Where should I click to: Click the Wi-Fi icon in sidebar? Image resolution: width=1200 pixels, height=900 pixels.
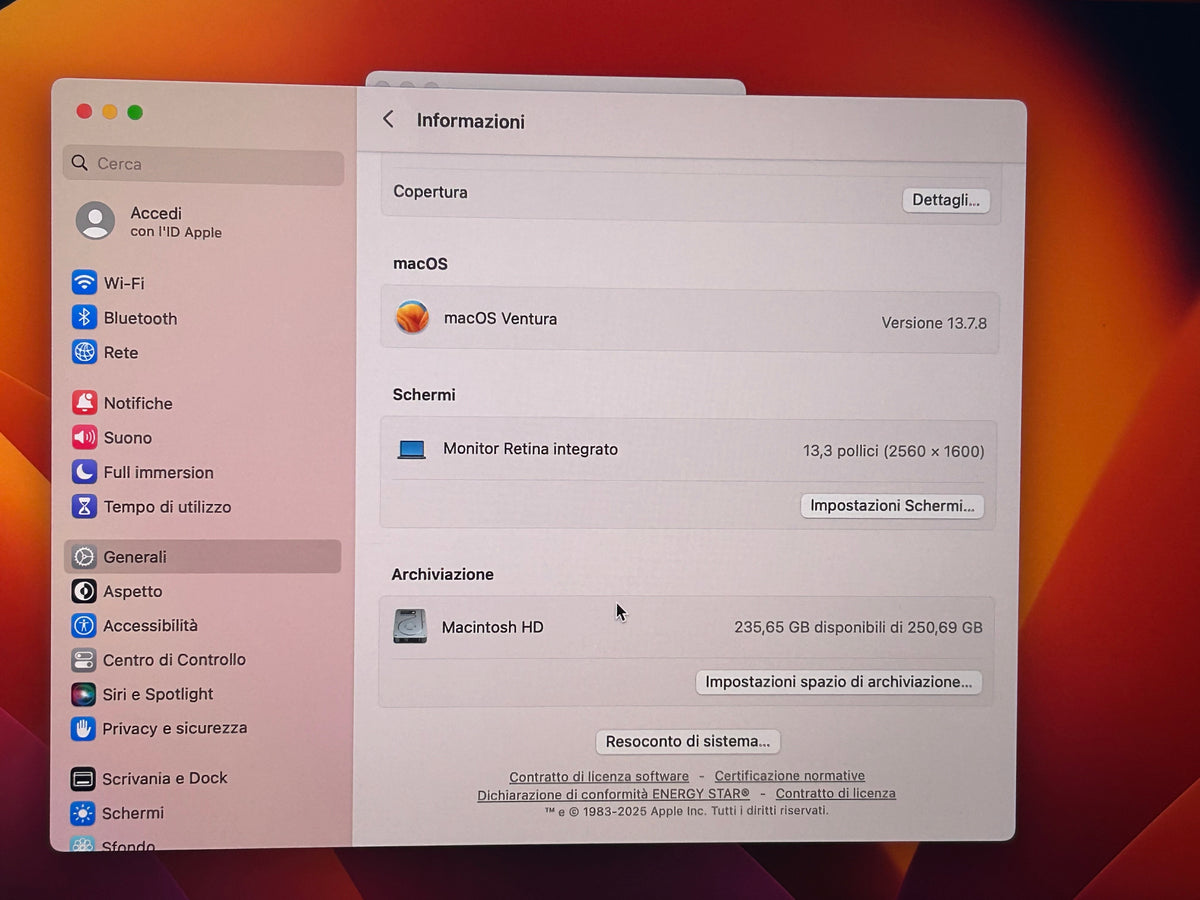[x=84, y=283]
